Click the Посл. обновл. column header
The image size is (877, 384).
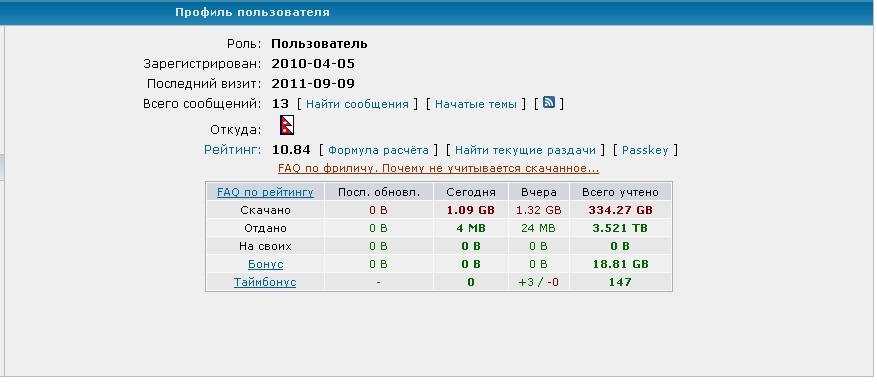379,192
